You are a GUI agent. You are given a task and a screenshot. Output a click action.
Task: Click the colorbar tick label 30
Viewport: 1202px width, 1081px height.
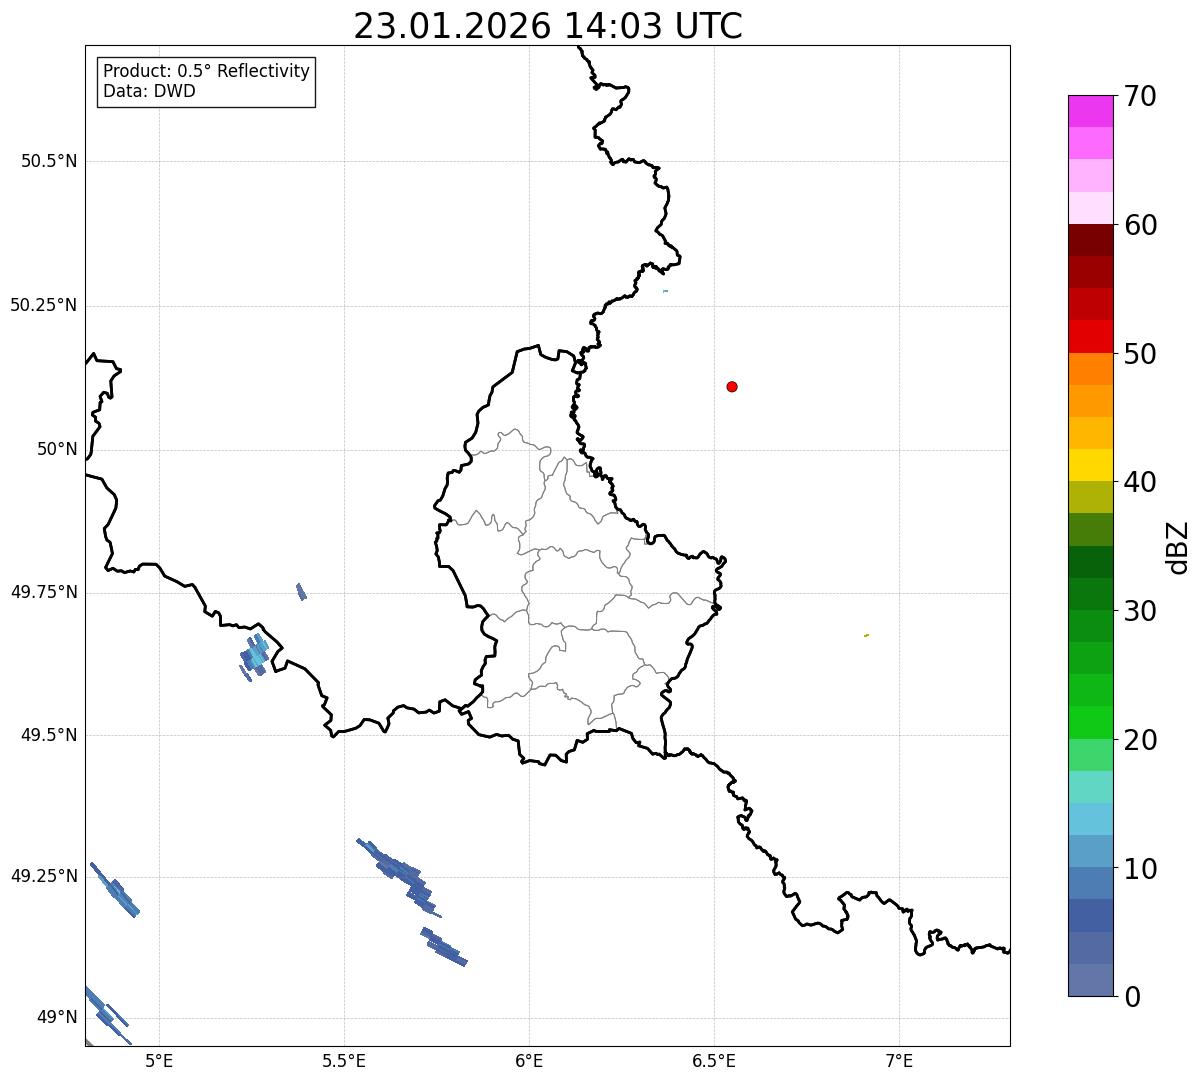pos(1140,611)
